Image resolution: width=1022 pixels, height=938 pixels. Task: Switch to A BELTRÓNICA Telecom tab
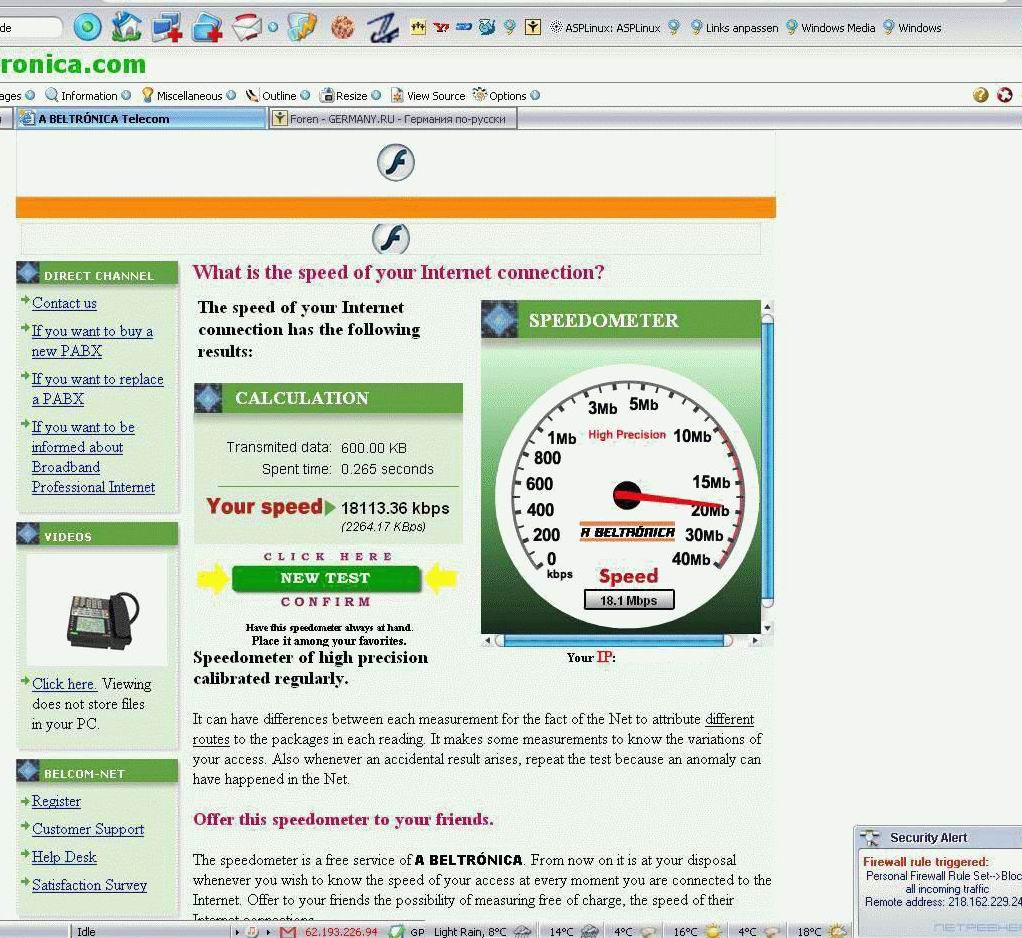pos(140,119)
